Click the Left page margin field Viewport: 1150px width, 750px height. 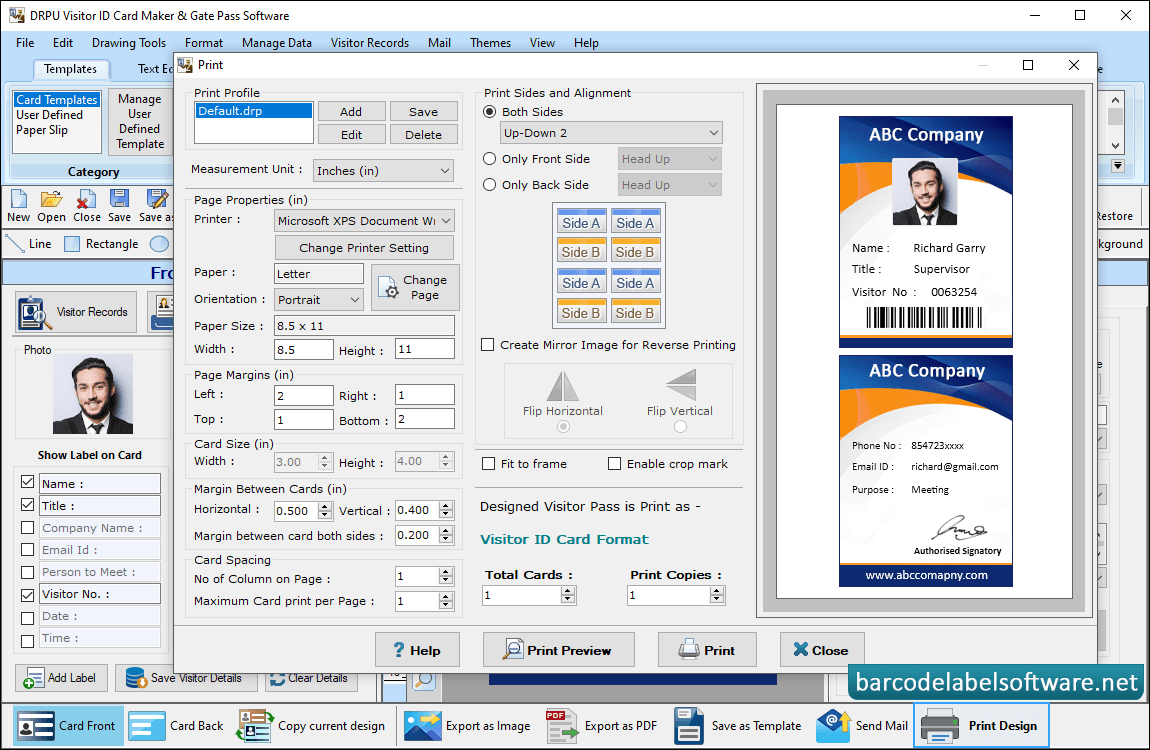click(304, 396)
